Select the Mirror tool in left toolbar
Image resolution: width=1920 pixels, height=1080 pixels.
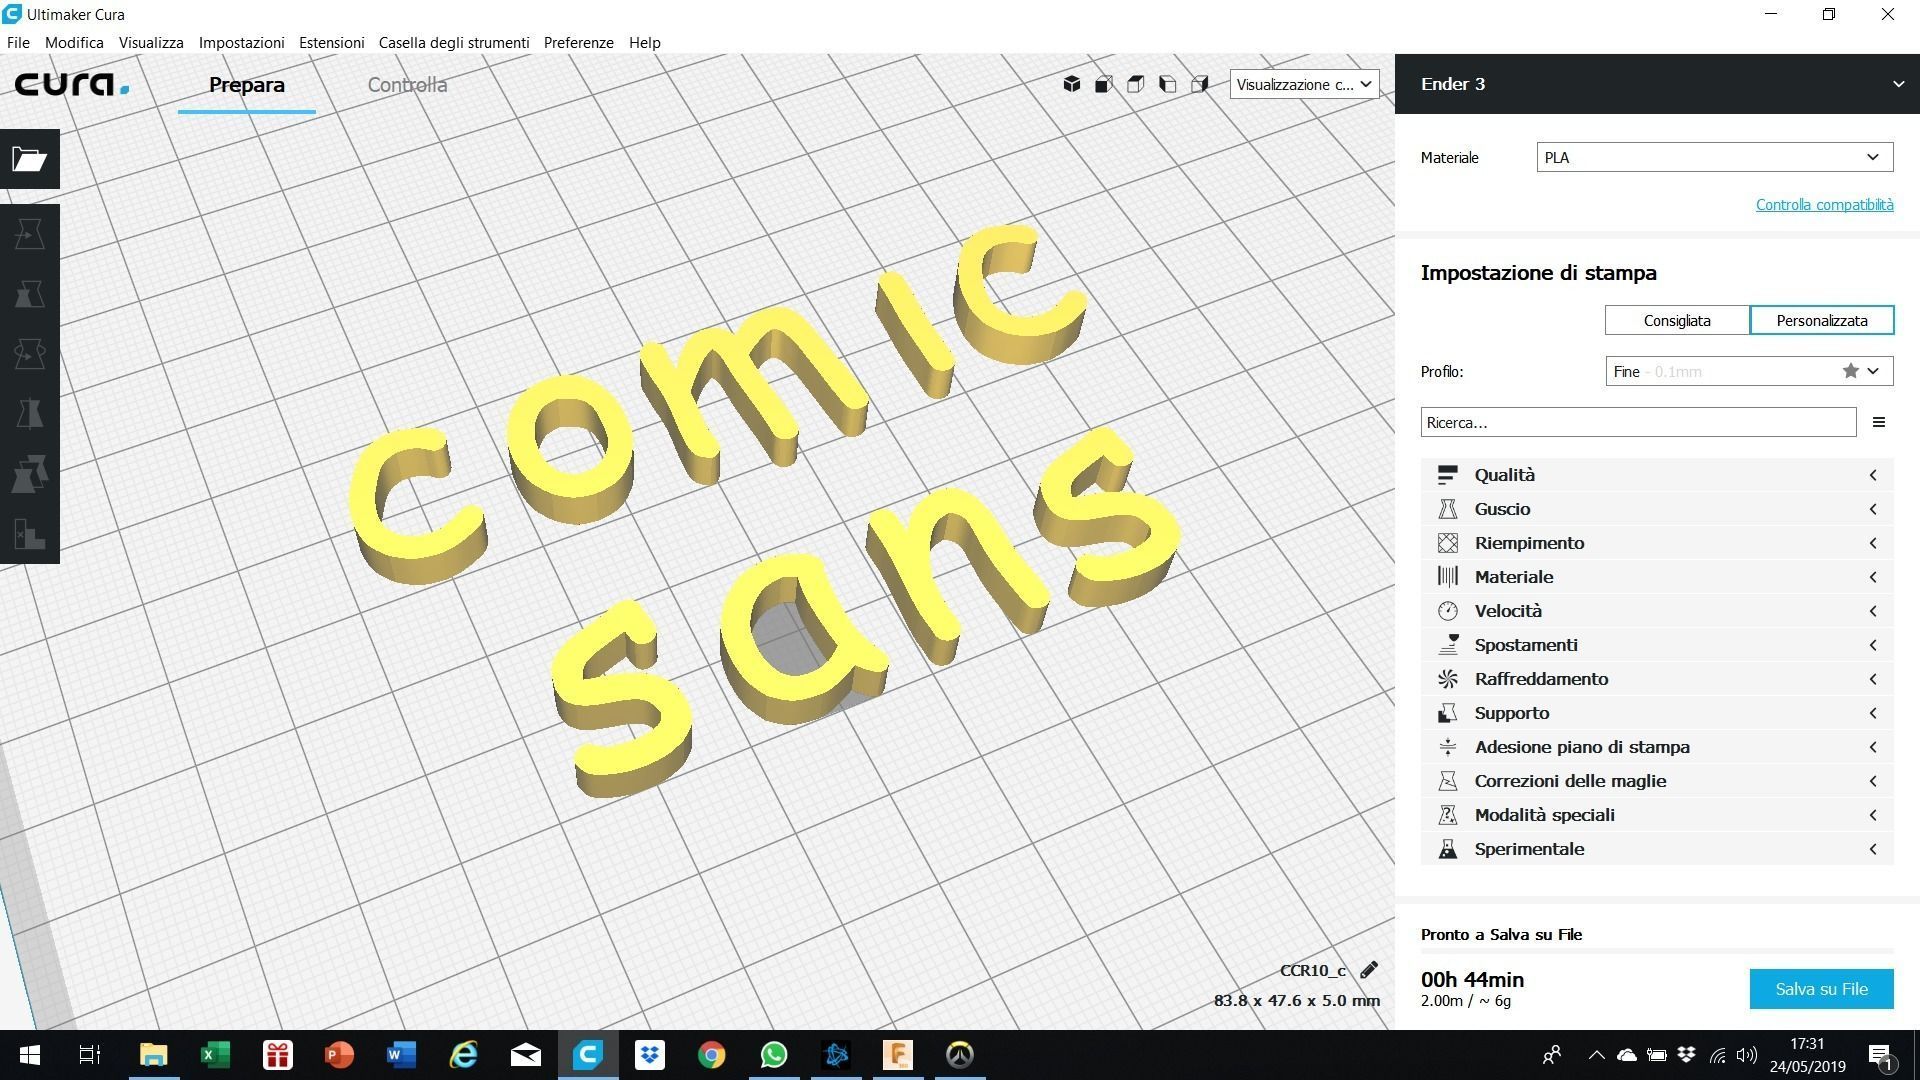[x=30, y=414]
